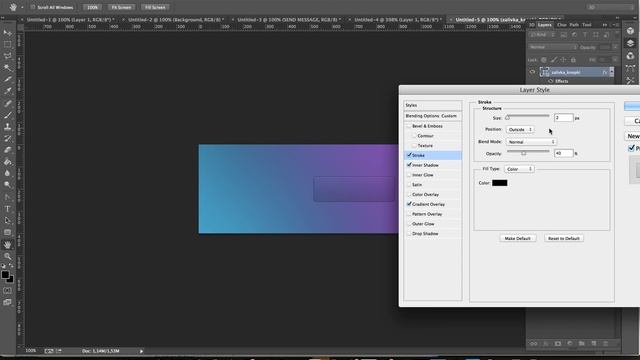This screenshot has height=360, width=640.
Task: Hide layer Effects visibility eye
Action: [x=550, y=81]
